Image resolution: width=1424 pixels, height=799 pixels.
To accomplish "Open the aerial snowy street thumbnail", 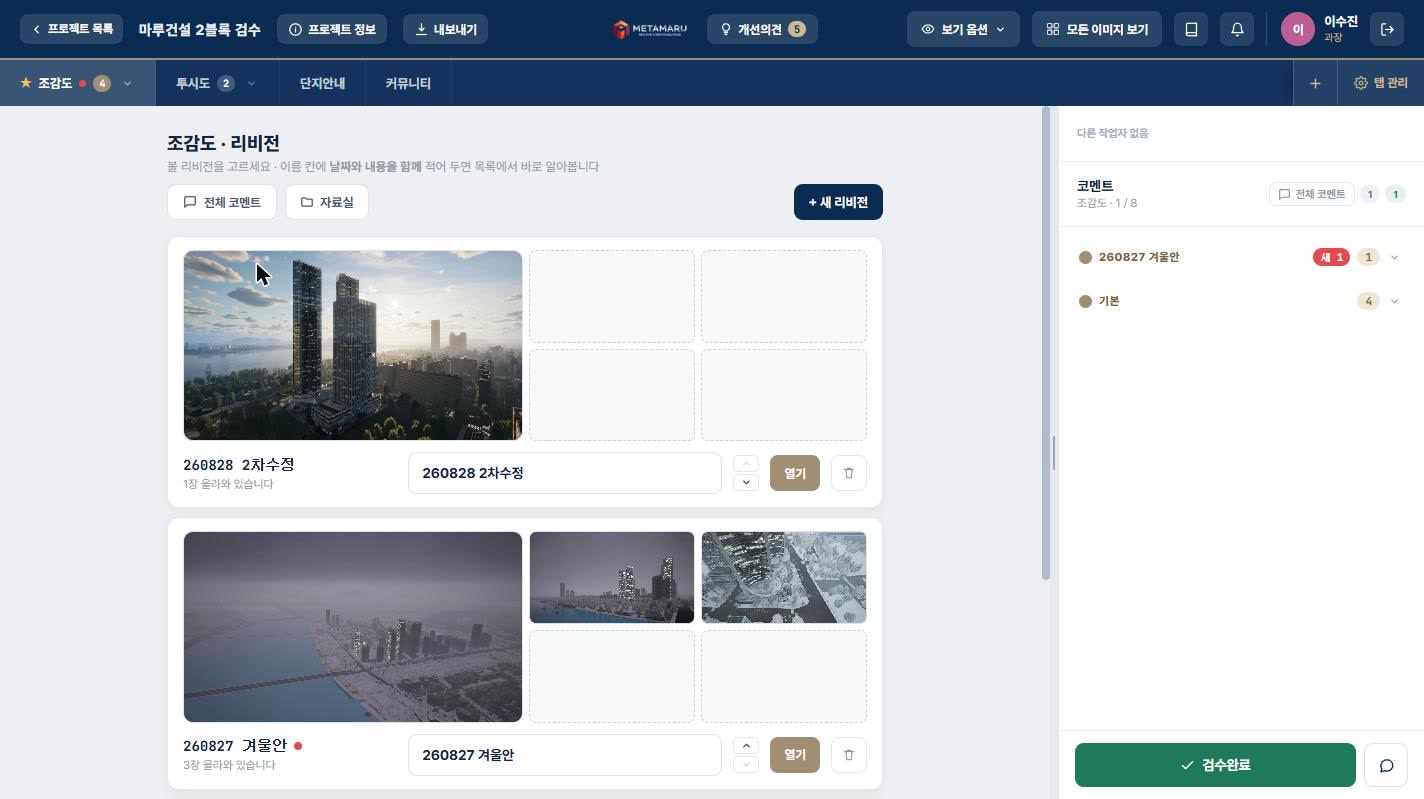I will (784, 577).
